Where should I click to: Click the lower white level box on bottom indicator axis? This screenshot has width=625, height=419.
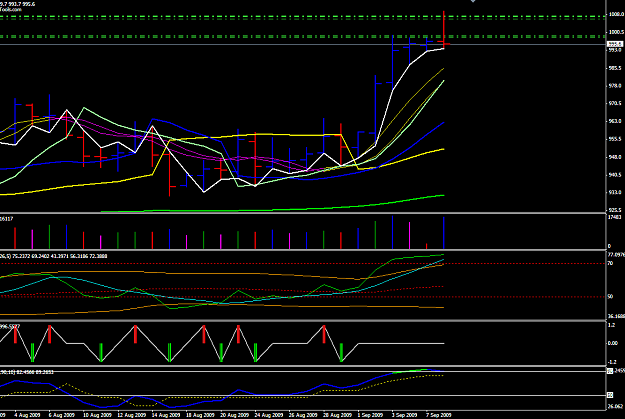610,395
